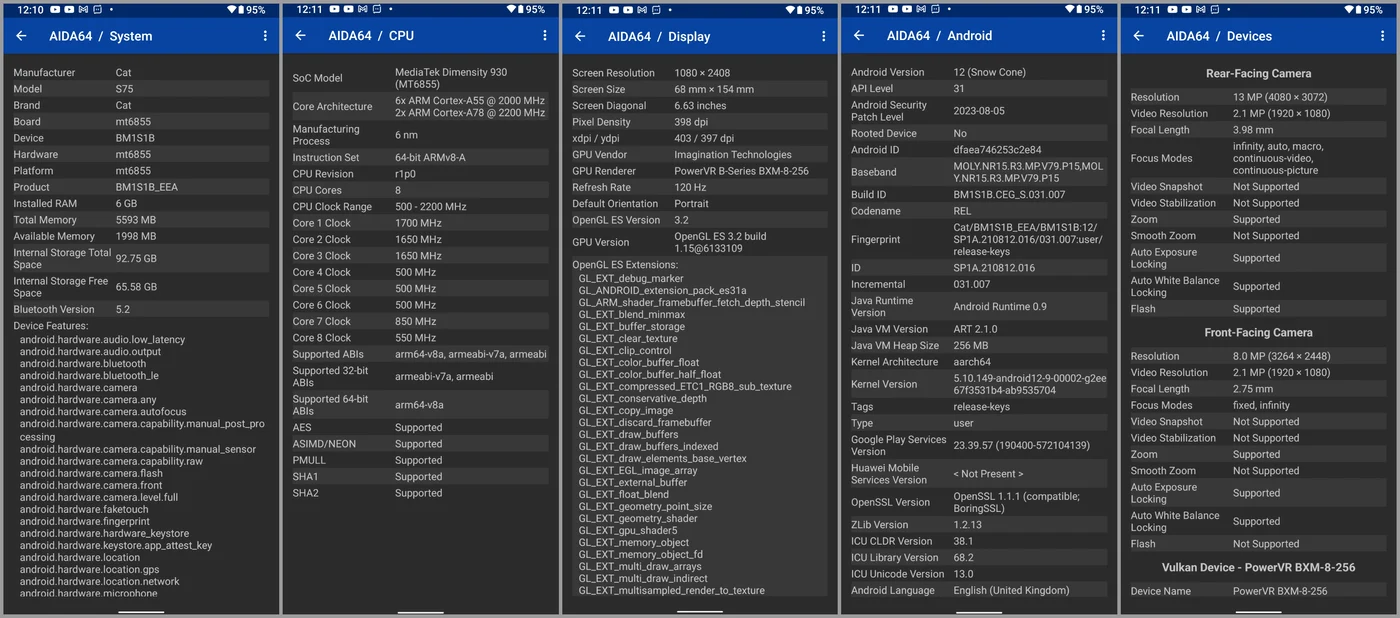This screenshot has width=1400, height=618.
Task: Select Bluetooth Version 5.2 row
Action: tap(140, 310)
